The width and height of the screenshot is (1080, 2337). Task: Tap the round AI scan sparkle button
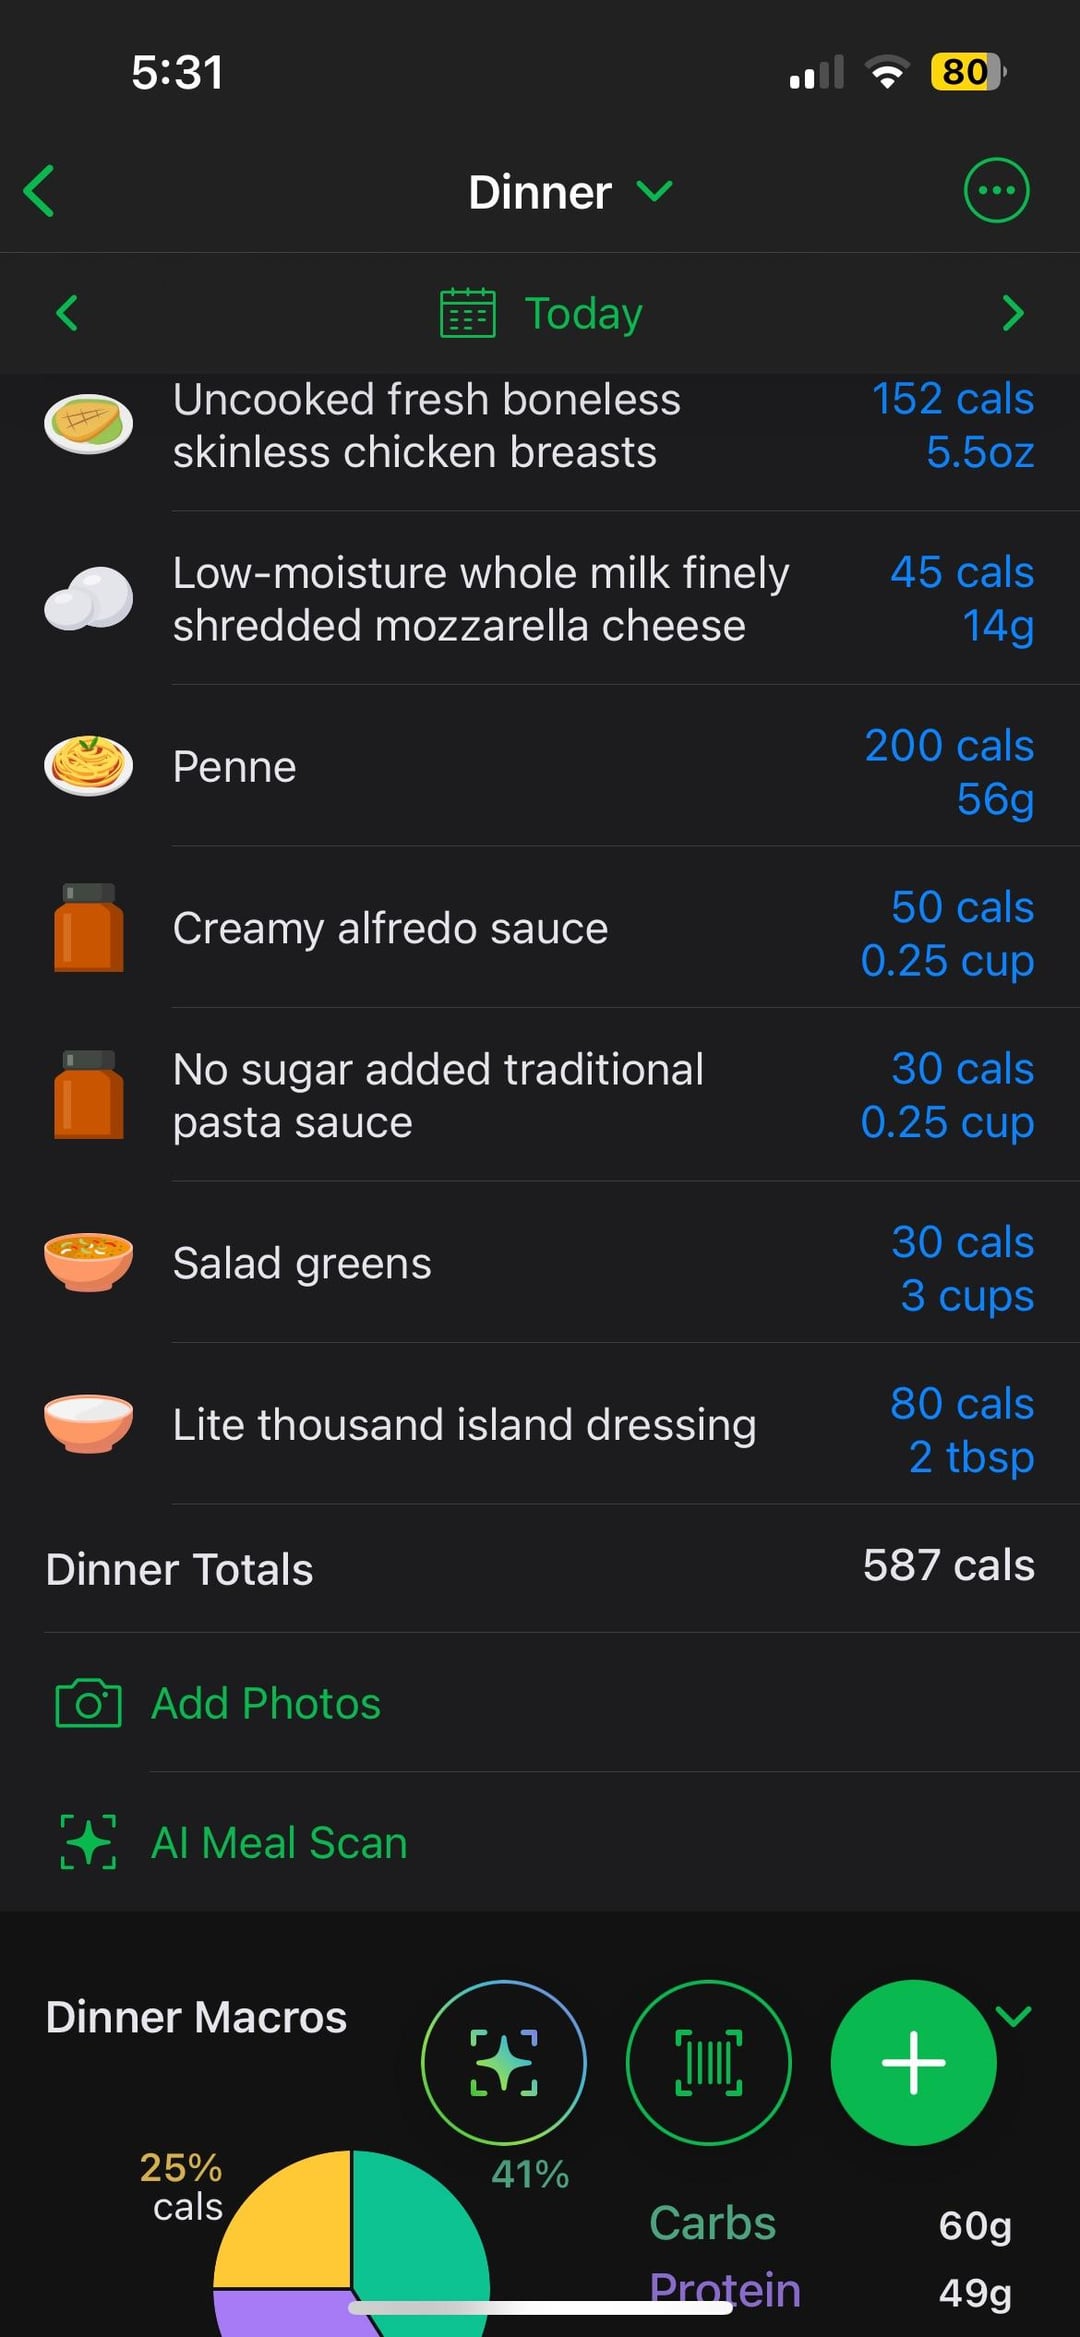(x=504, y=2062)
